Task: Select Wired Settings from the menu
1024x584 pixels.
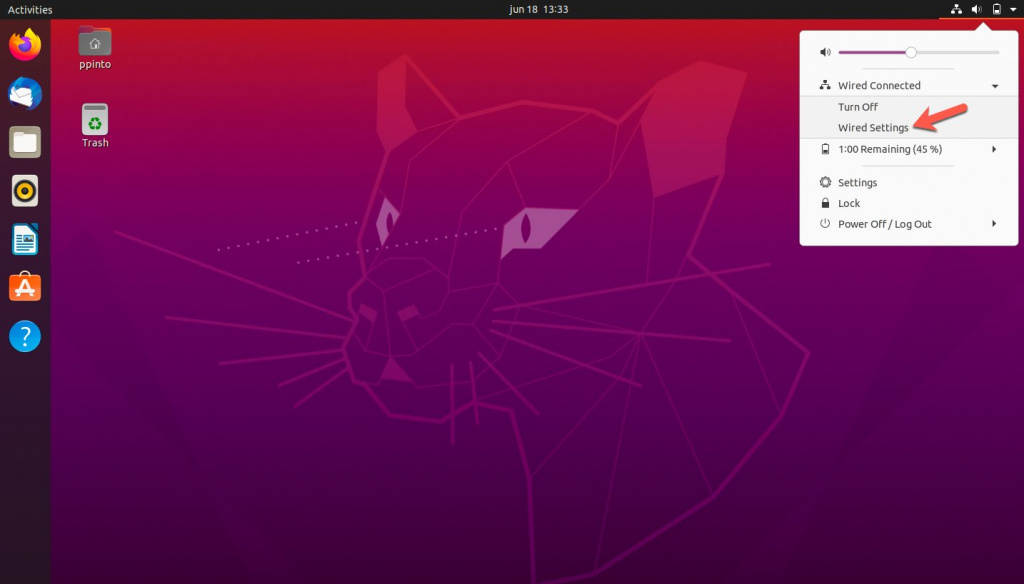Action: 875,128
